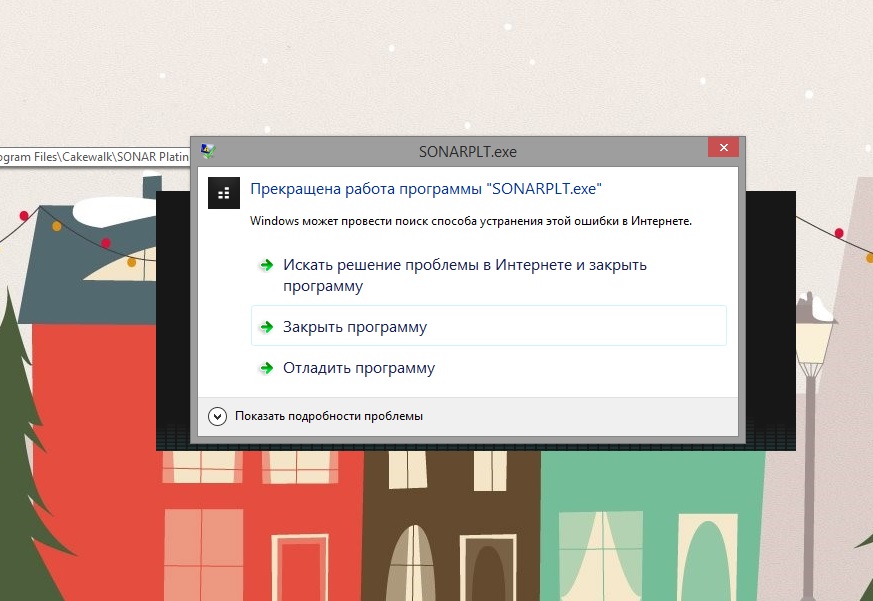Expand 'Показать подробности проблемы' chevron

coord(217,416)
